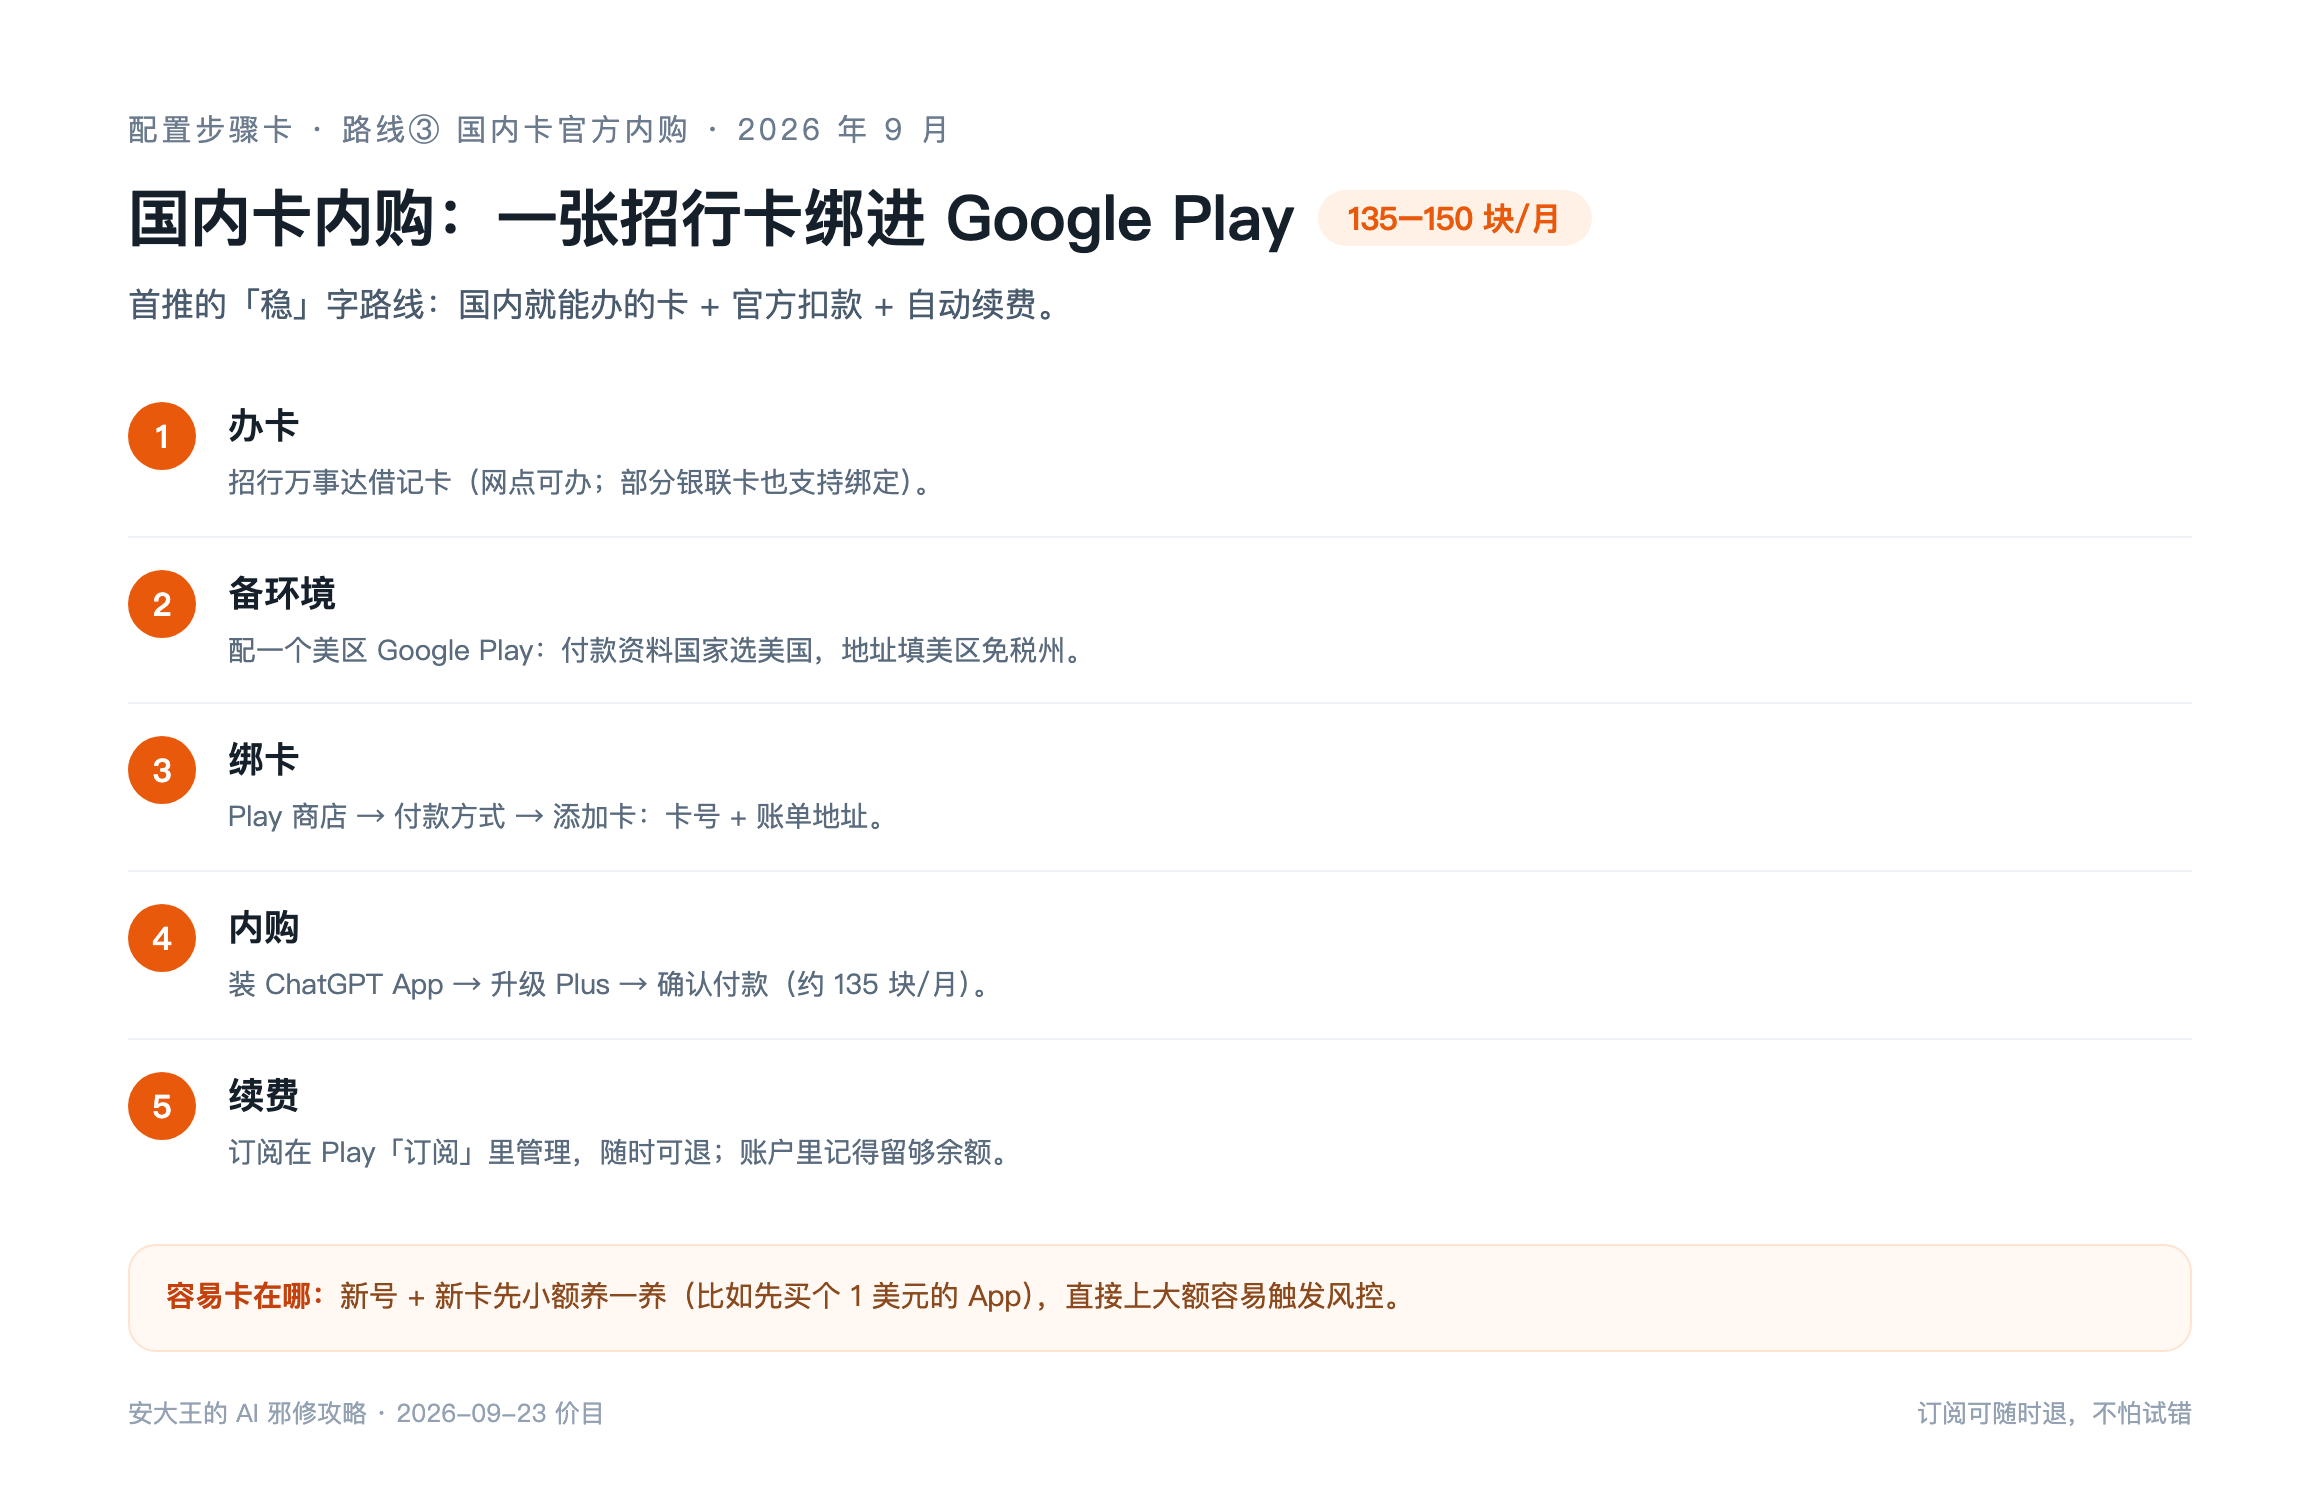This screenshot has height=1512, width=2320.
Task: Click the 容易卡在哪 warning label
Action: click(x=245, y=1296)
